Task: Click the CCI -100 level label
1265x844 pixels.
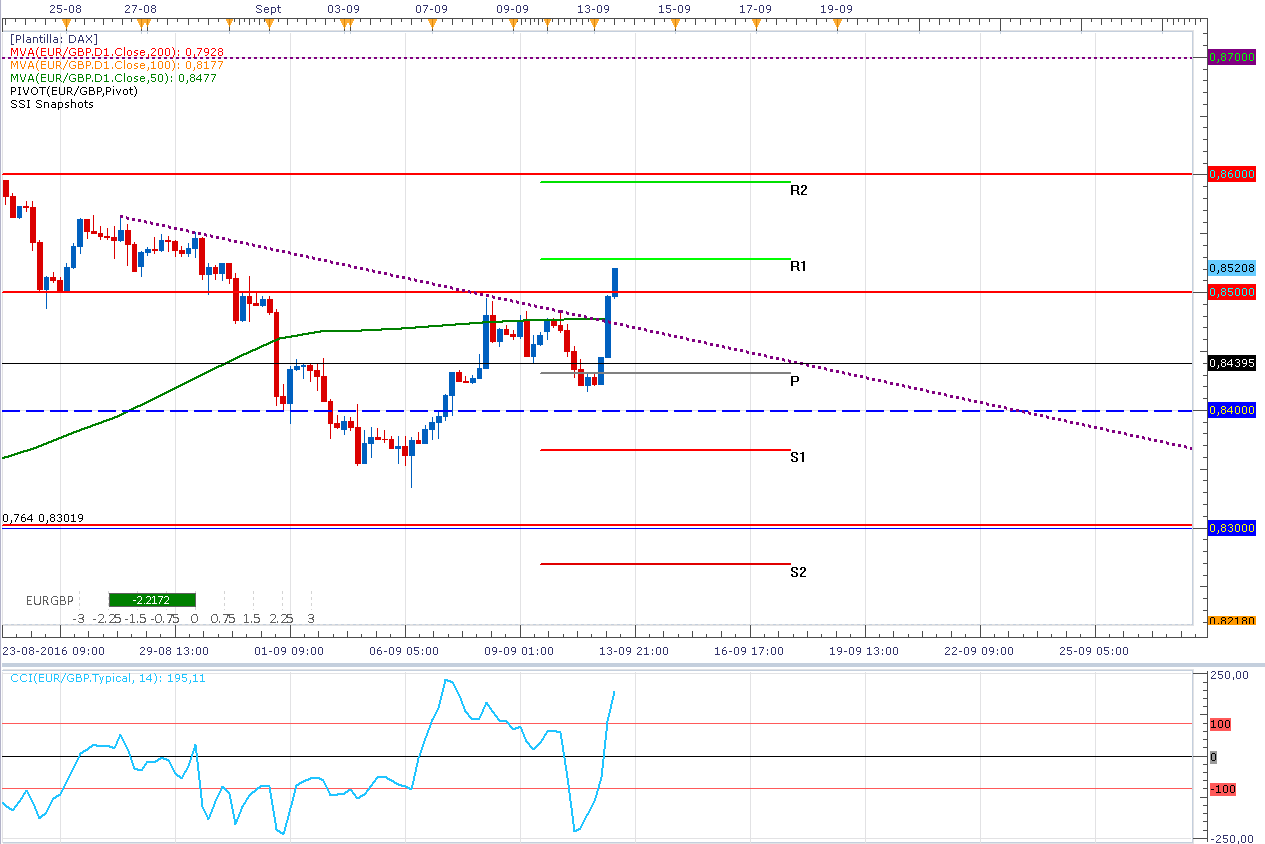Action: [1223, 790]
